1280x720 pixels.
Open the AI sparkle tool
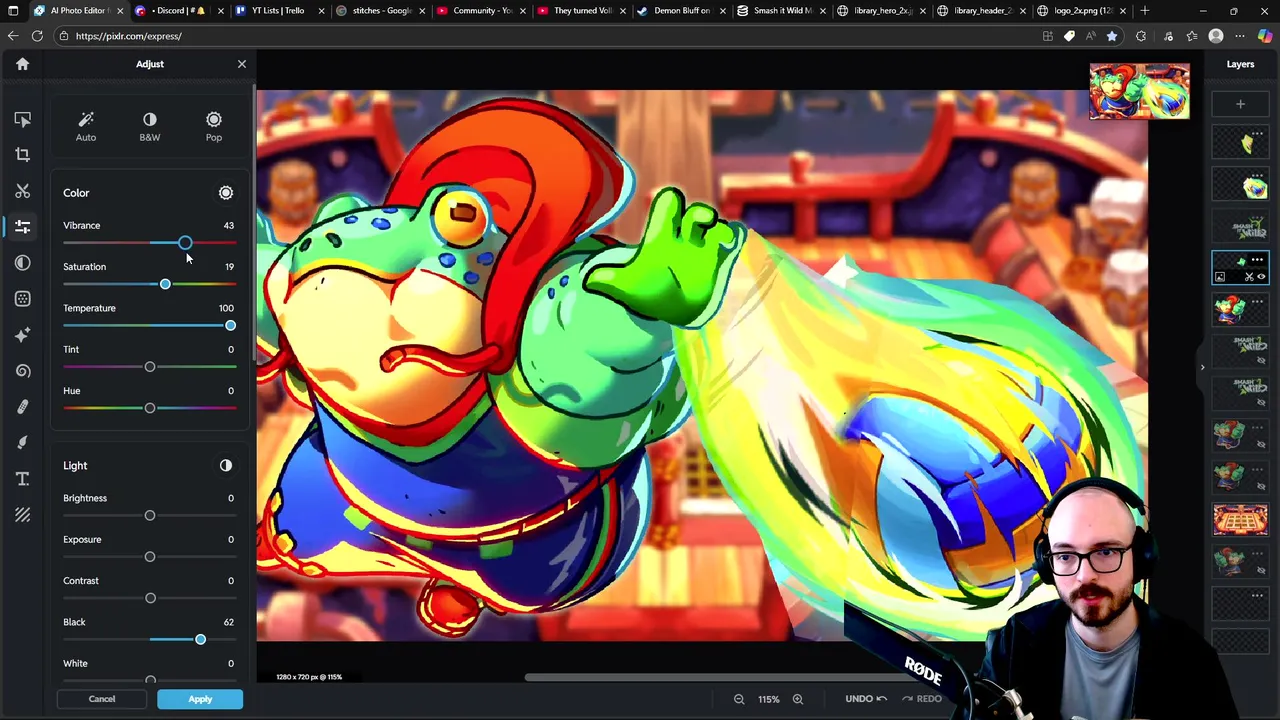click(x=22, y=335)
